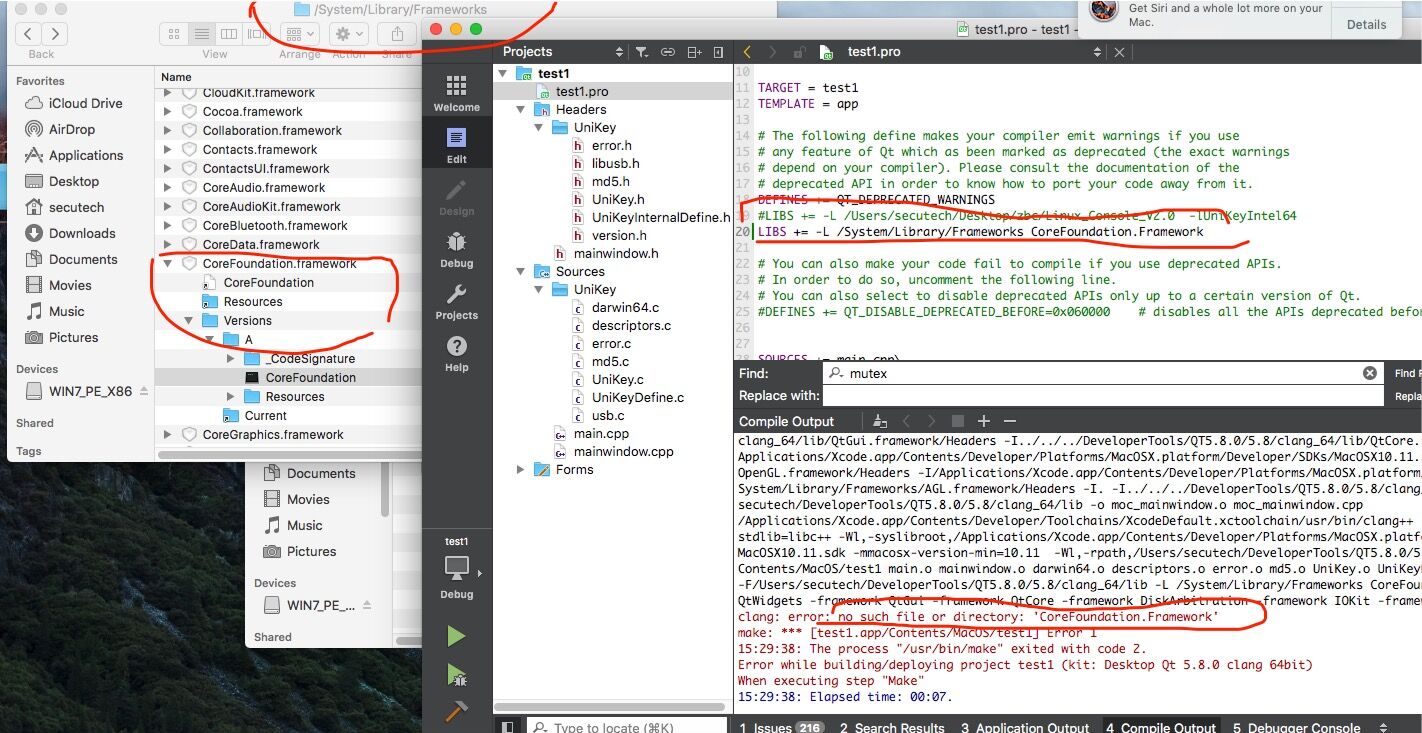Click the Stop build square icon
Viewport: 1422px width, 733px height.
(957, 421)
